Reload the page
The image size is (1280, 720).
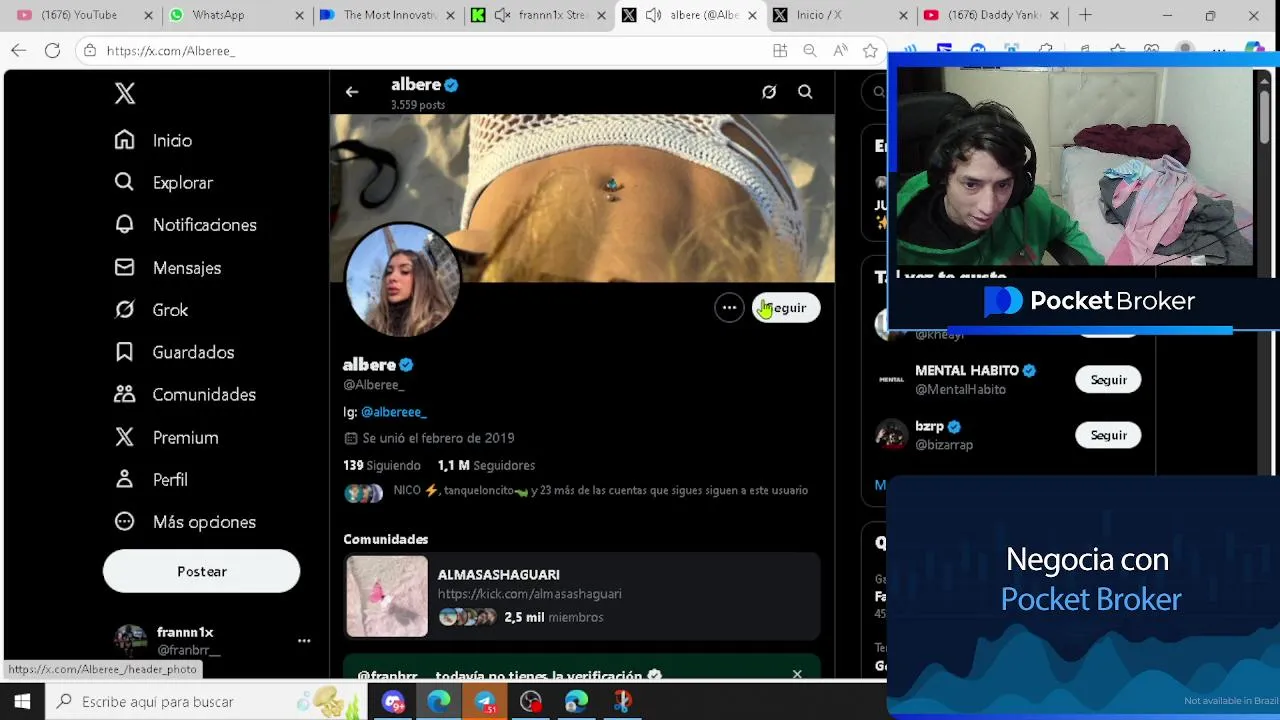(52, 50)
